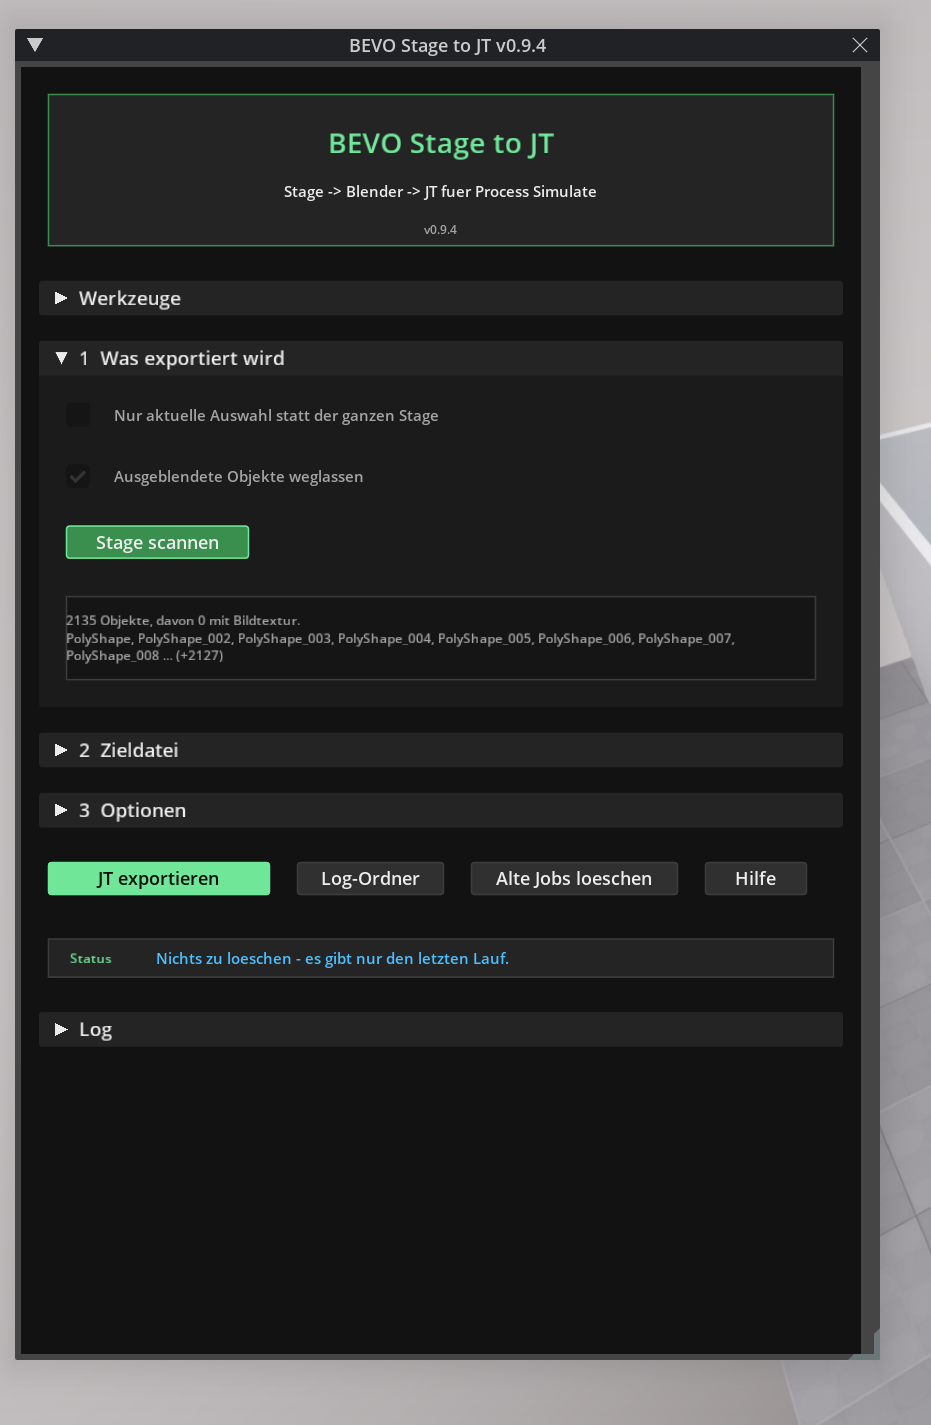
Task: Open the window menu triangle in title bar
Action: click(35, 45)
